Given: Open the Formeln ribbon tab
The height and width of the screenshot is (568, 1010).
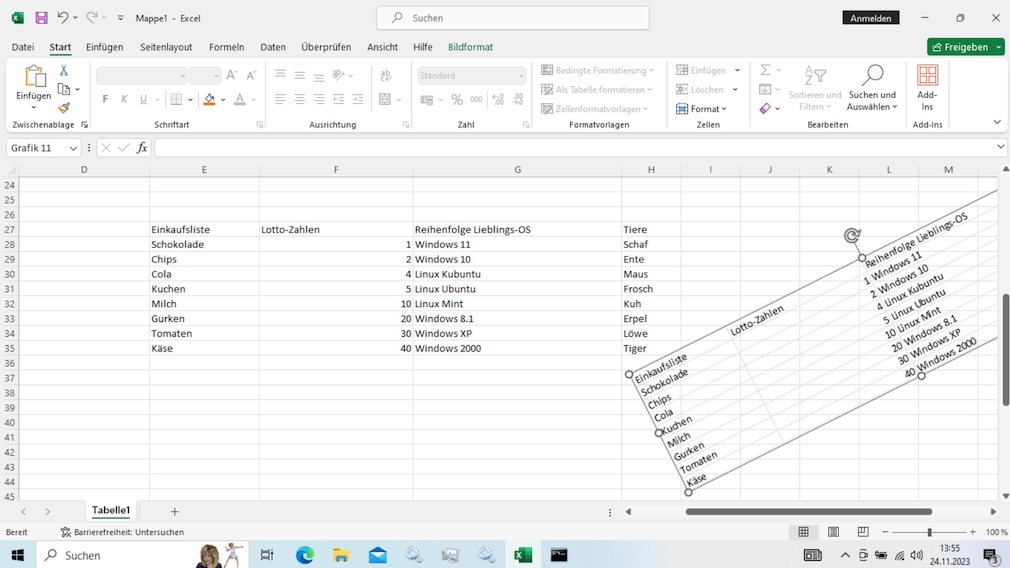Looking at the screenshot, I should pos(226,47).
